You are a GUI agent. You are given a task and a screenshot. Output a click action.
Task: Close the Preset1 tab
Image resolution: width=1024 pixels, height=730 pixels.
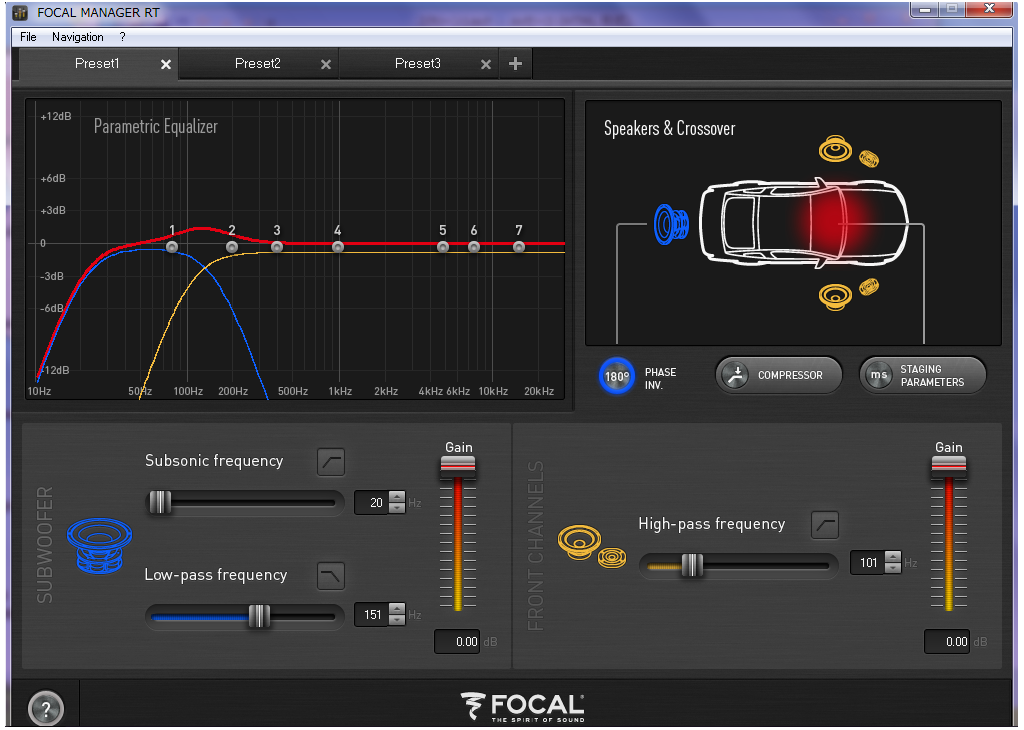coord(166,65)
